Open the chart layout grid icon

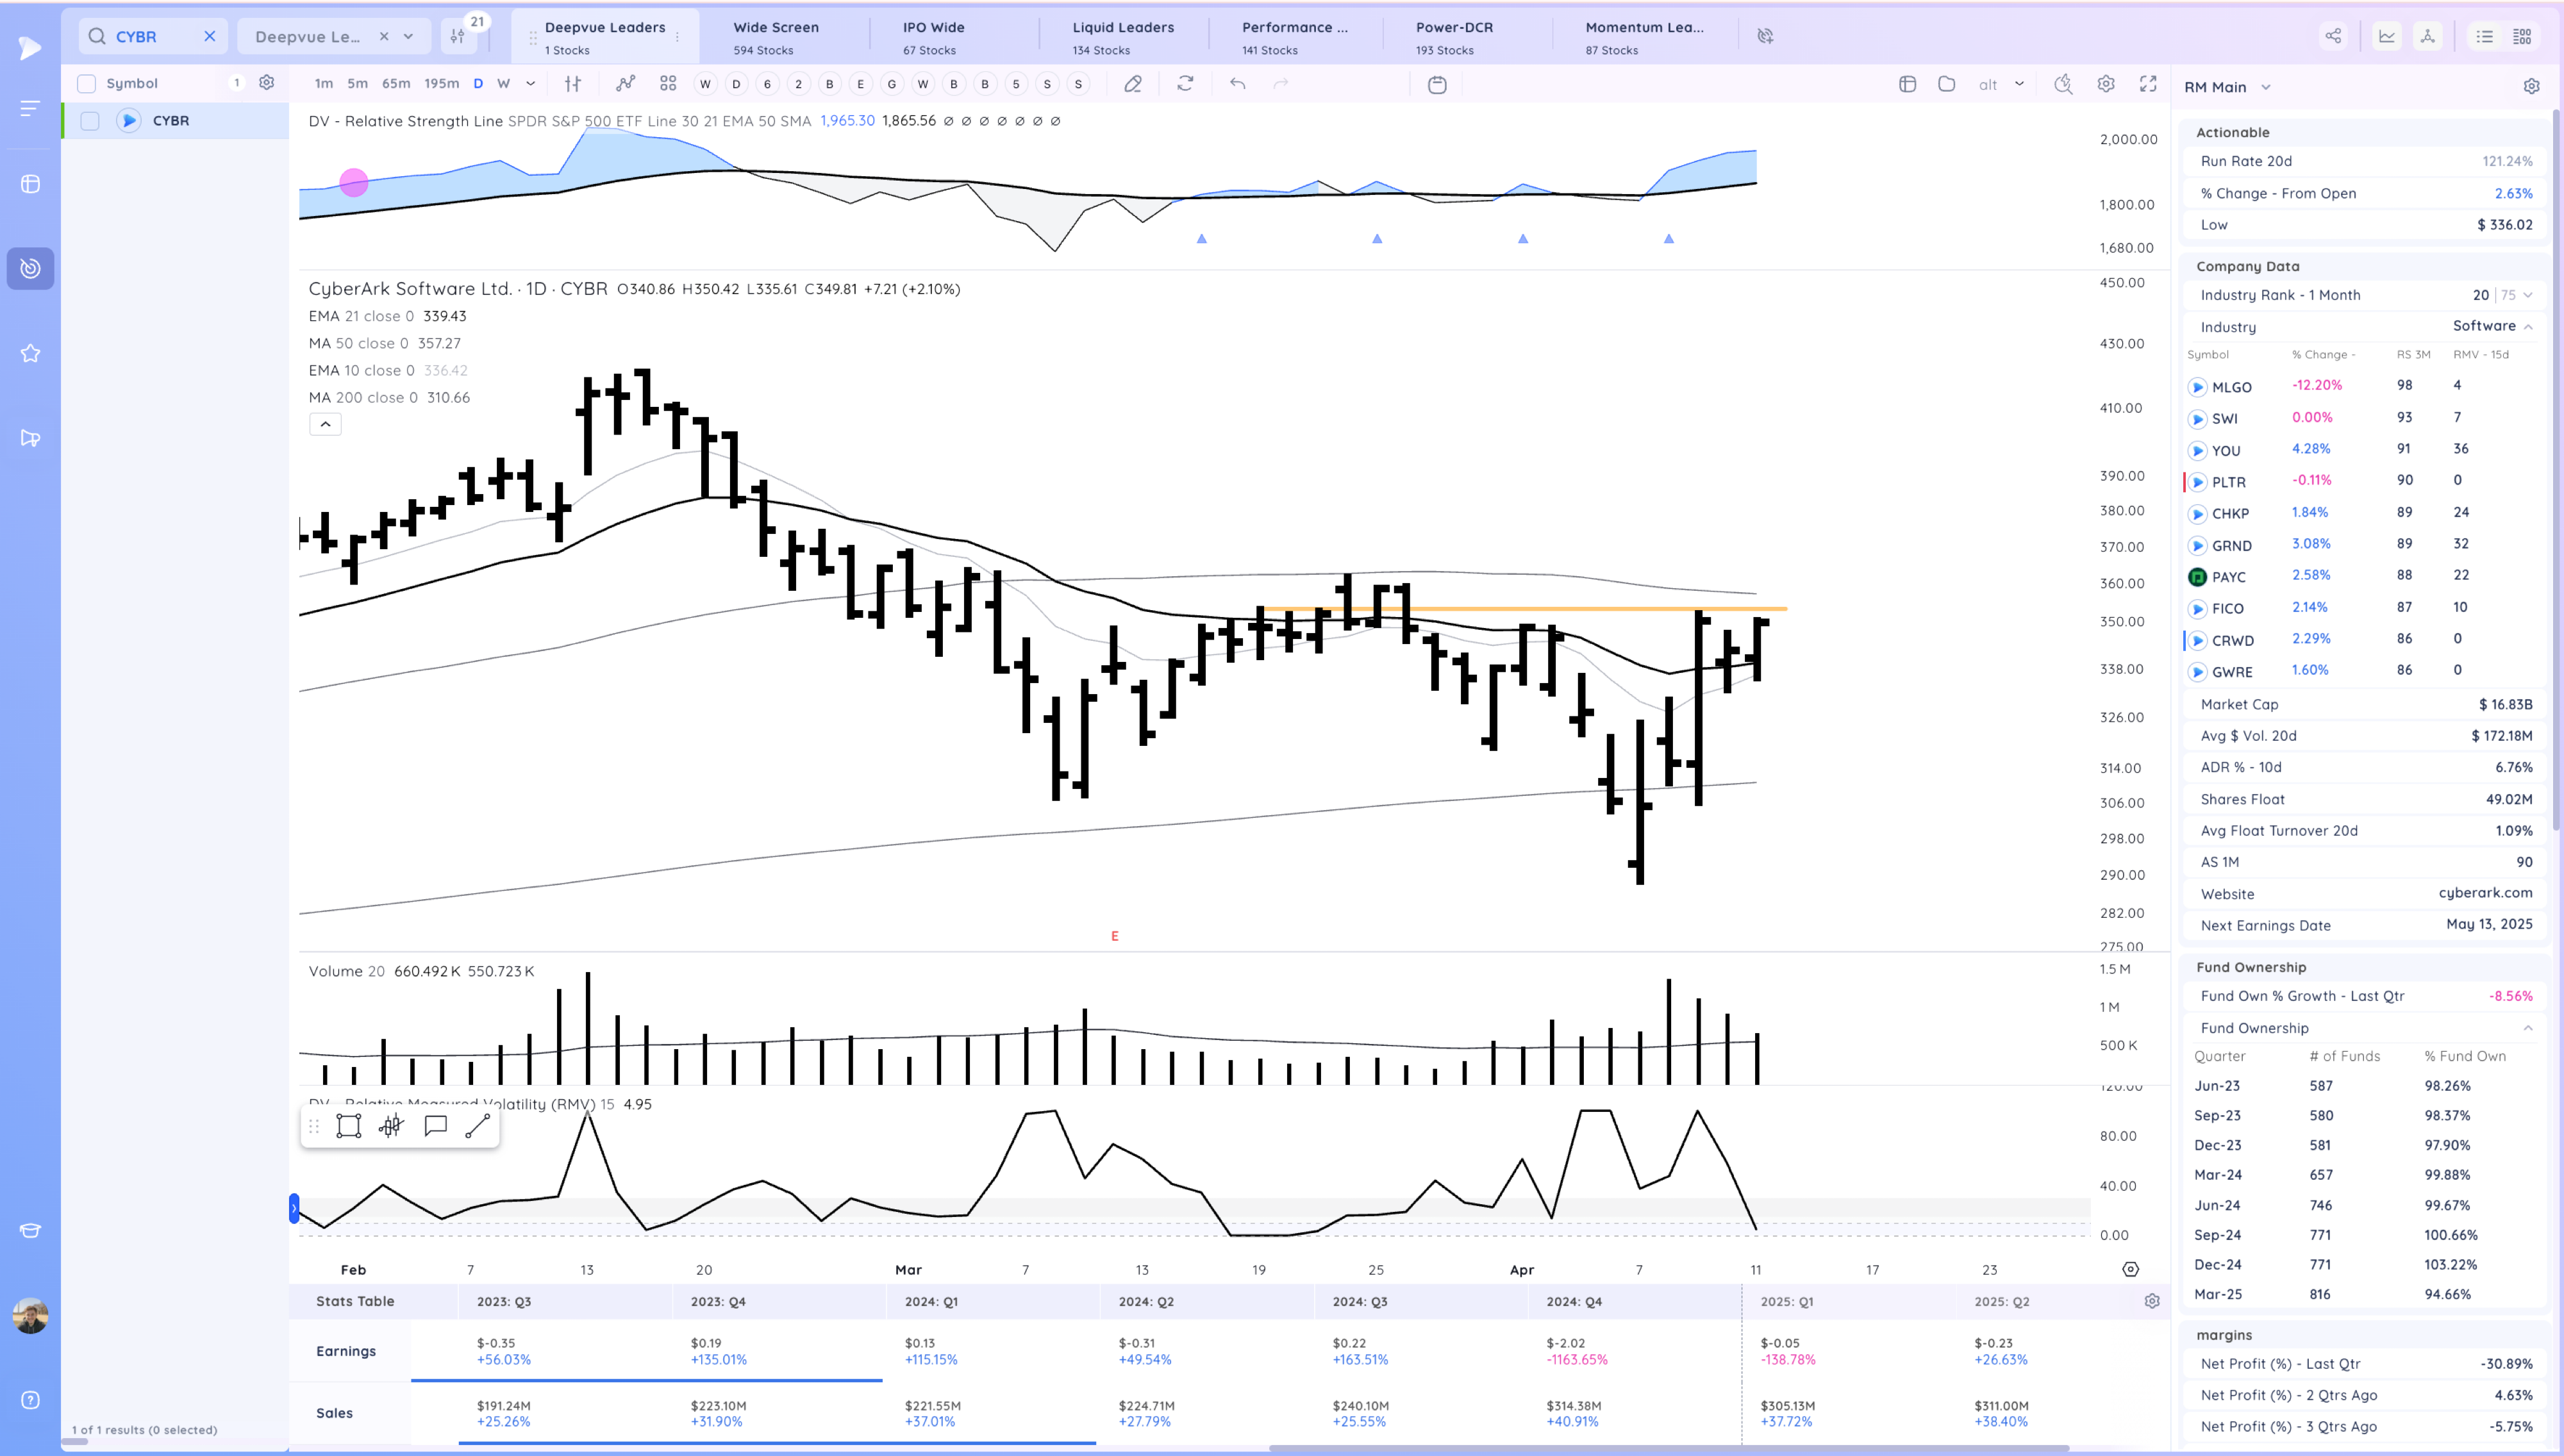[668, 84]
